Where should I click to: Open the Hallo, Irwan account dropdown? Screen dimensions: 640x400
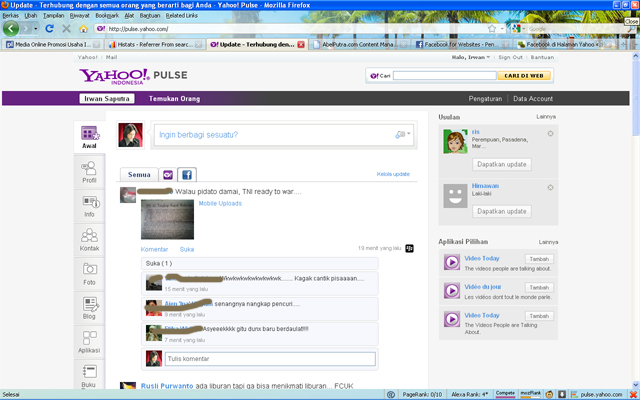pyautogui.click(x=472, y=58)
